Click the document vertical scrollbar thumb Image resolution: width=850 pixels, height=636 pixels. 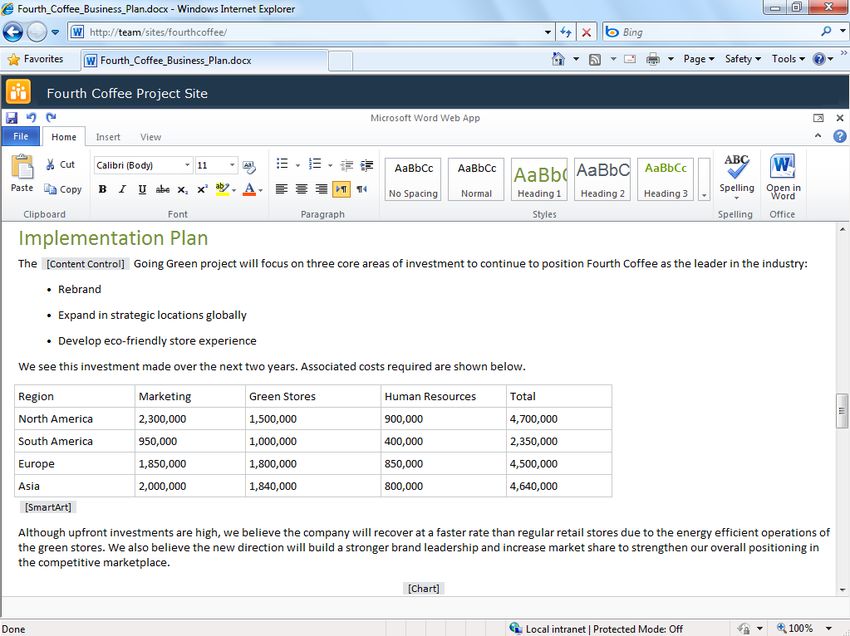(x=842, y=410)
